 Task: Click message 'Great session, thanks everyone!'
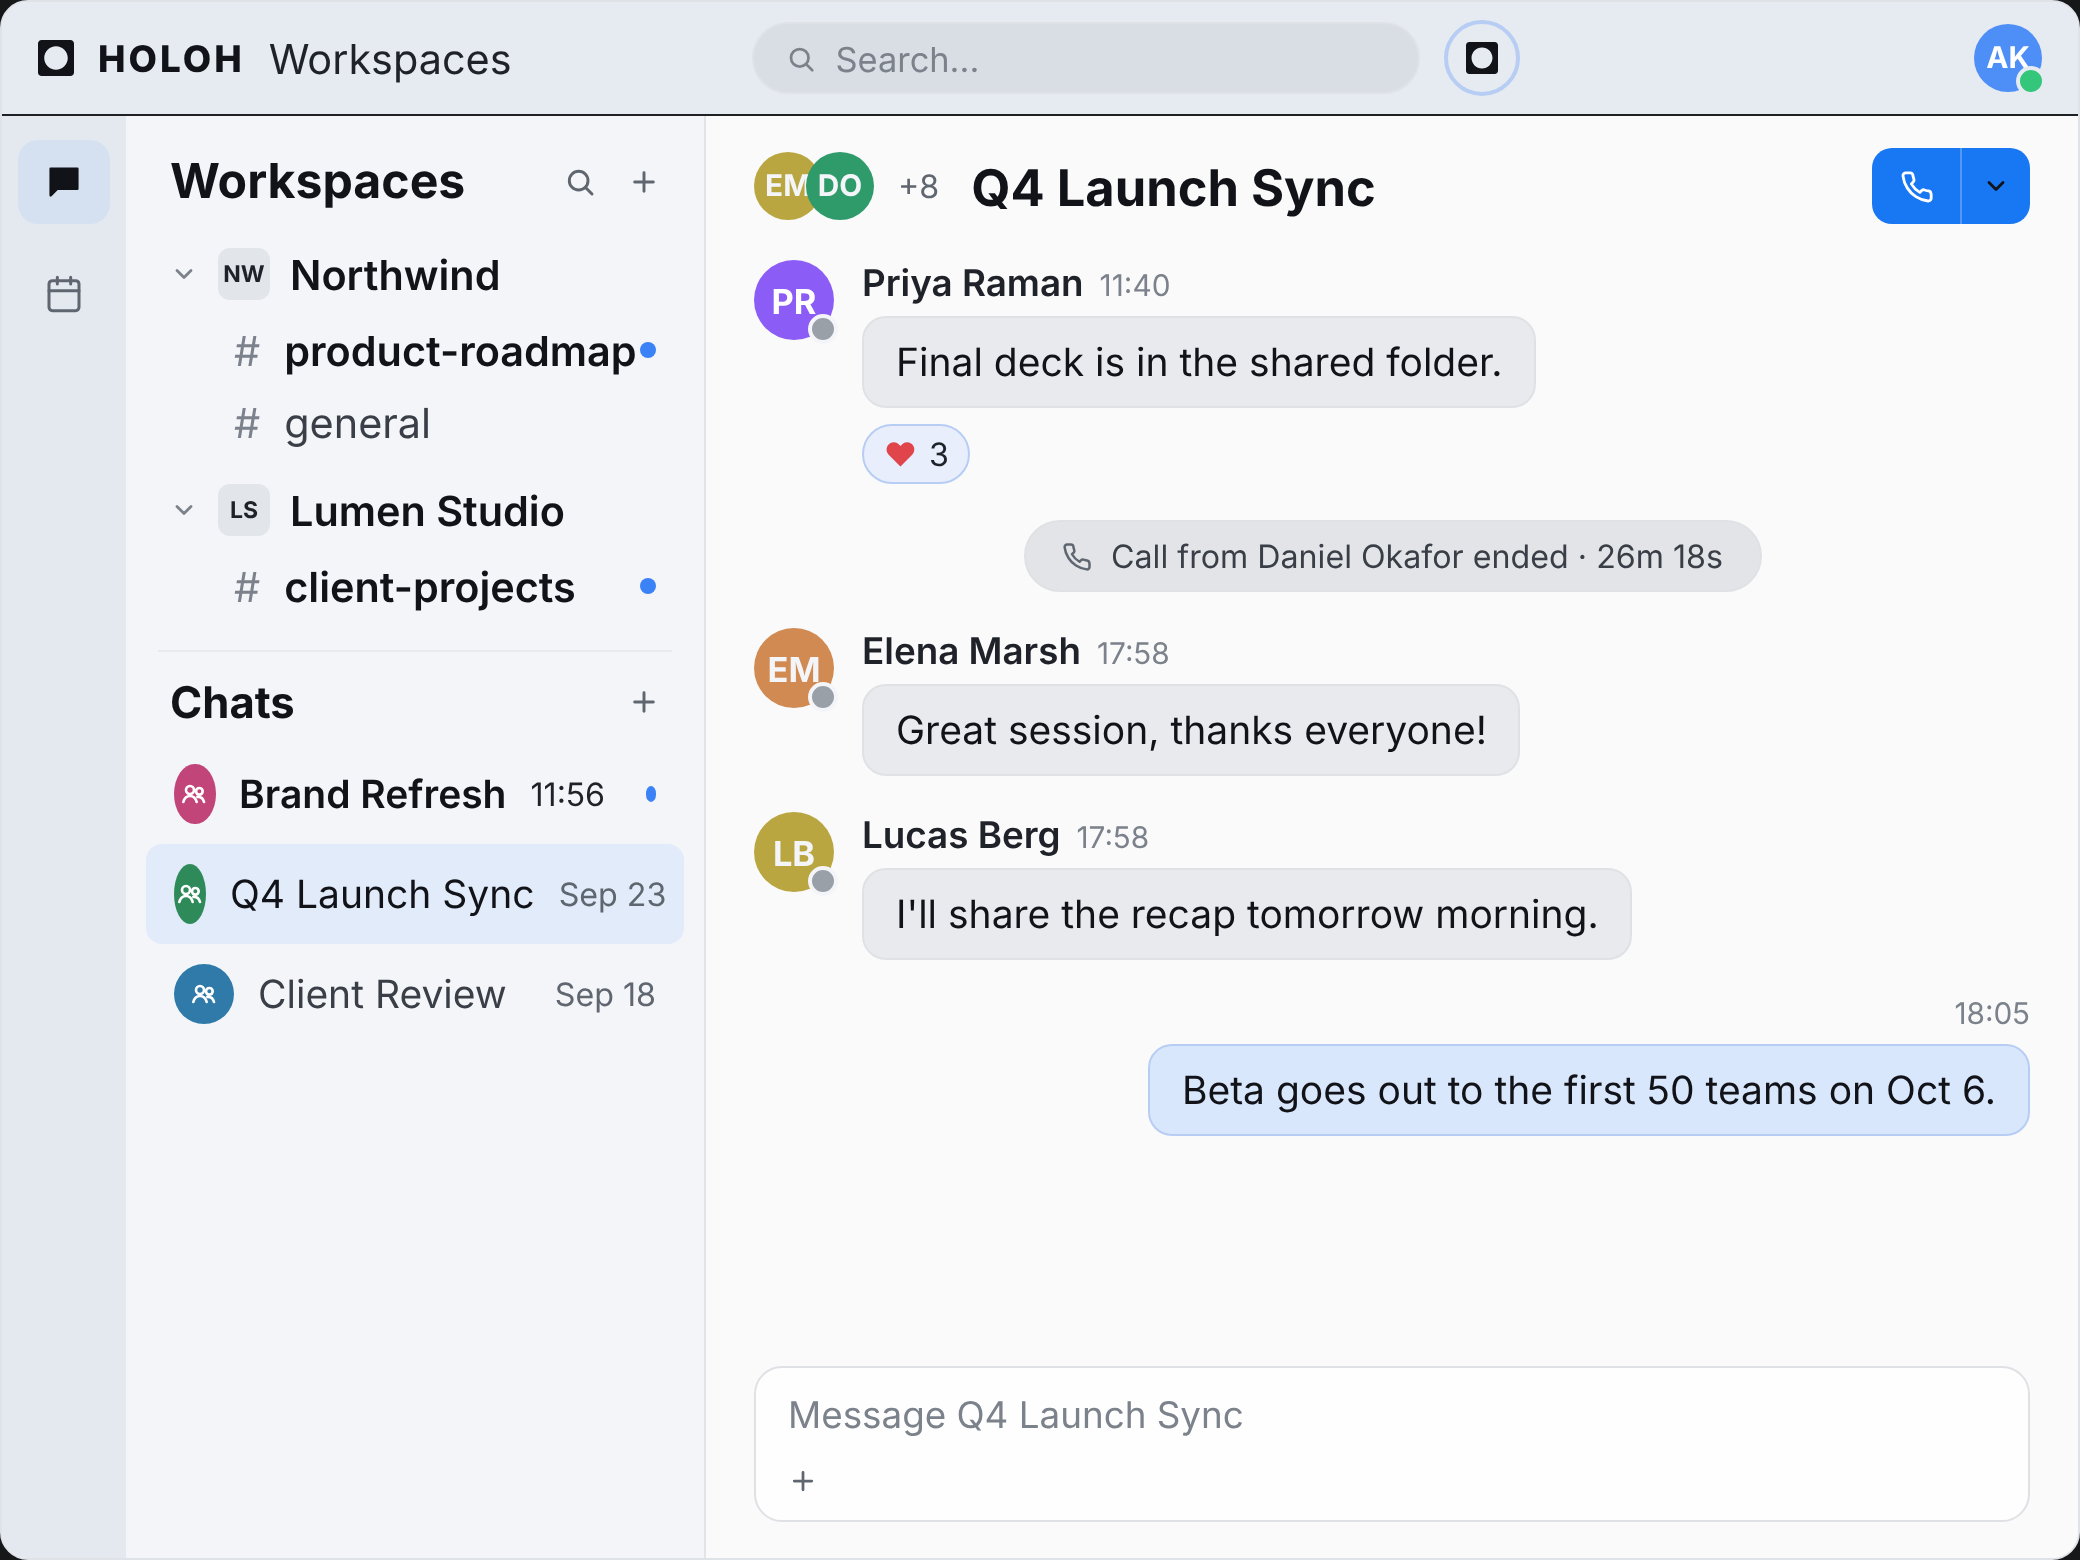click(x=1191, y=730)
